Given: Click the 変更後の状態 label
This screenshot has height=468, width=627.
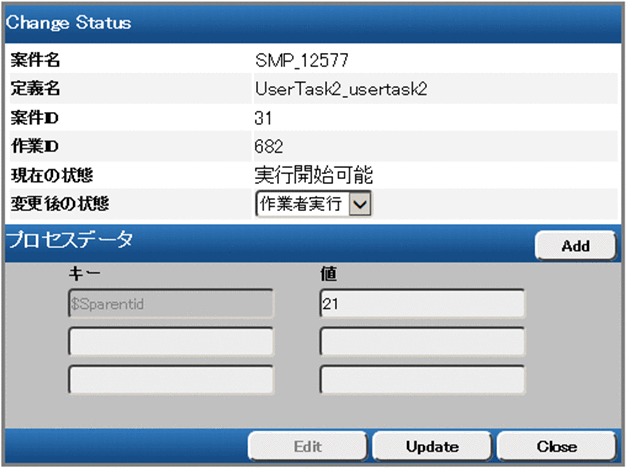Looking at the screenshot, I should (60, 204).
